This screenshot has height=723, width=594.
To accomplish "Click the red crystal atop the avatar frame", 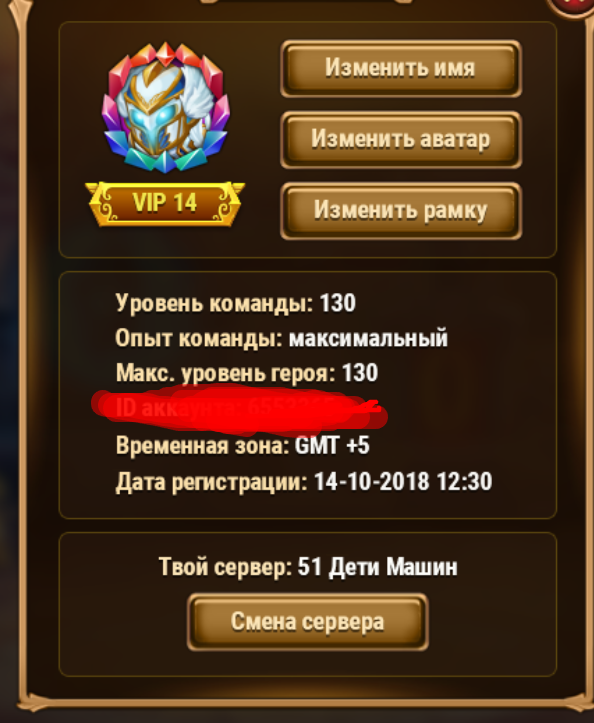I will pyautogui.click(x=165, y=54).
